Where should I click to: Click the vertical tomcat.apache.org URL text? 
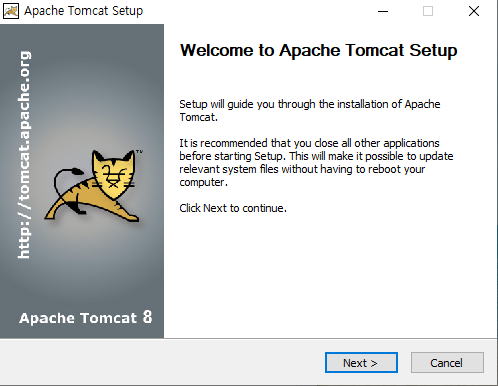click(x=24, y=155)
